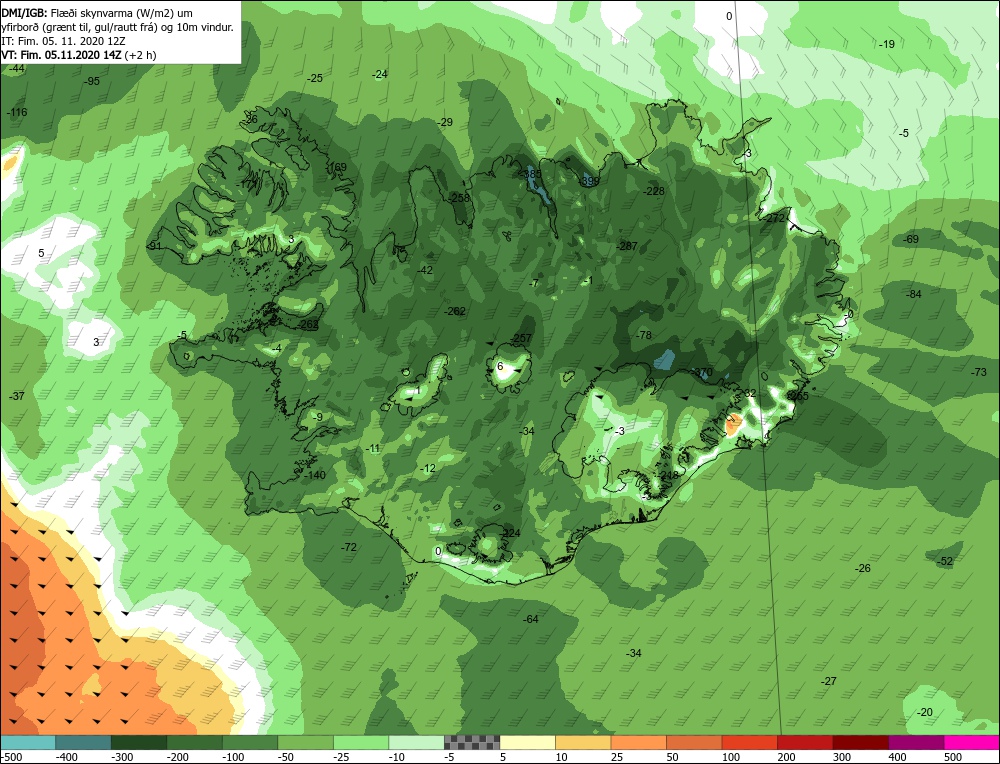Click the map value -26

coord(862,568)
